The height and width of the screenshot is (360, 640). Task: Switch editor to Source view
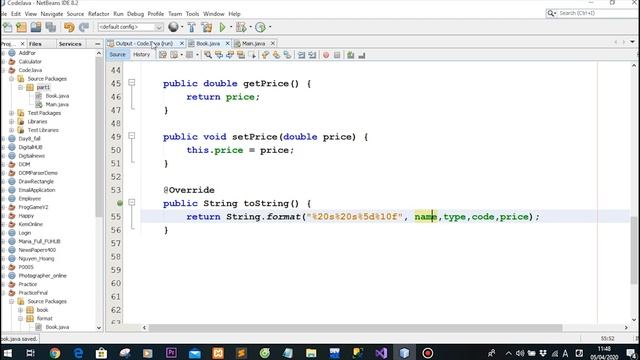coord(118,55)
